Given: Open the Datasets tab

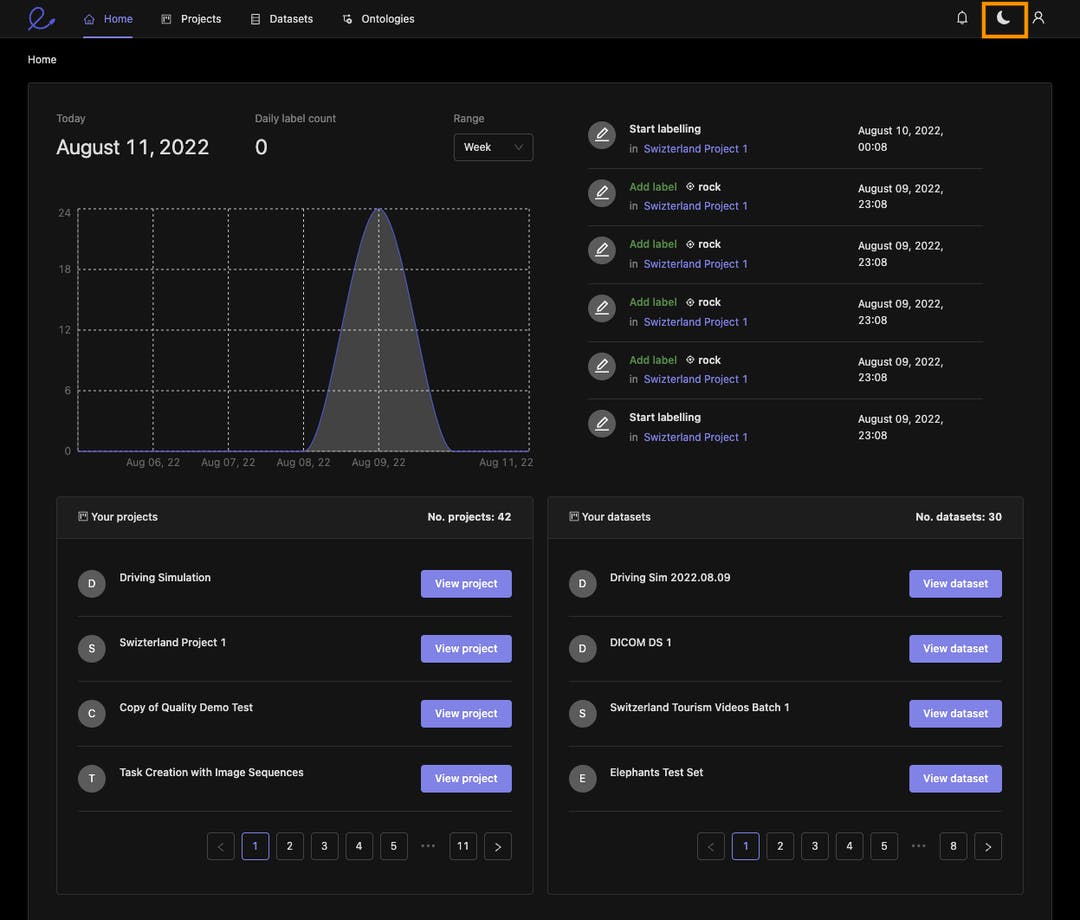Looking at the screenshot, I should pyautogui.click(x=281, y=19).
